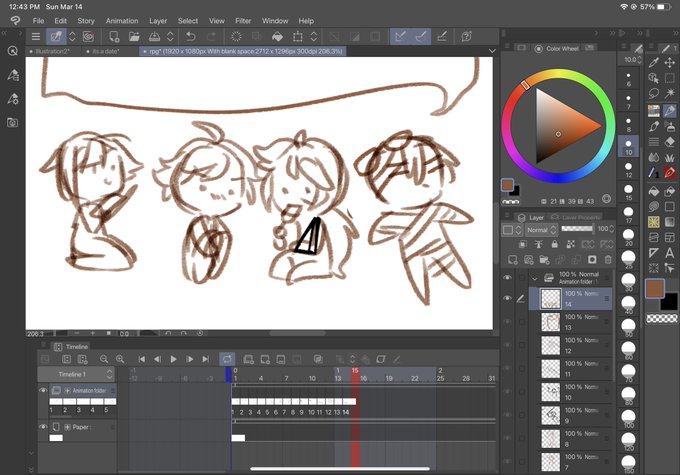Click the Fill bucket icon in command bar
Image resolution: width=680 pixels, height=475 pixels.
pyautogui.click(x=277, y=37)
